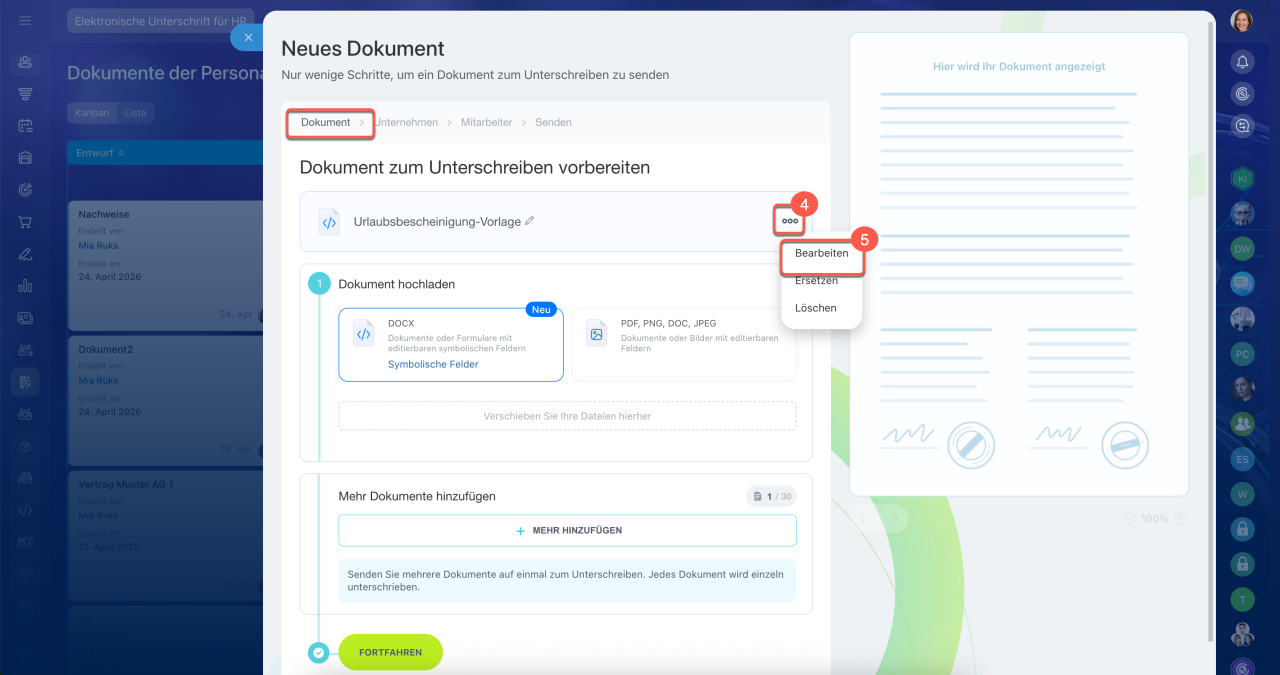Open the three-dot document options menu
1280x675 pixels.
coord(790,221)
